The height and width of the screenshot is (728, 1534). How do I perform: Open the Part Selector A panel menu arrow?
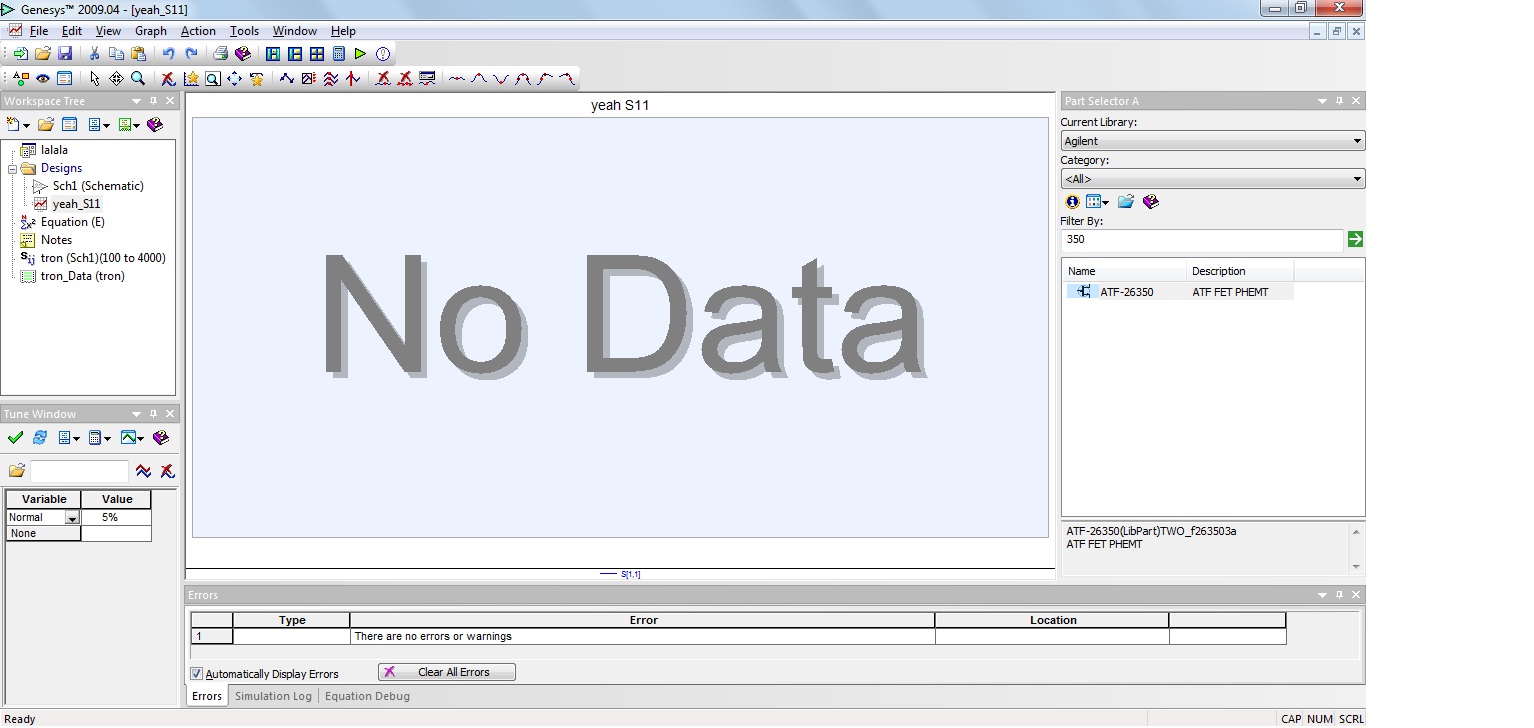point(1322,101)
